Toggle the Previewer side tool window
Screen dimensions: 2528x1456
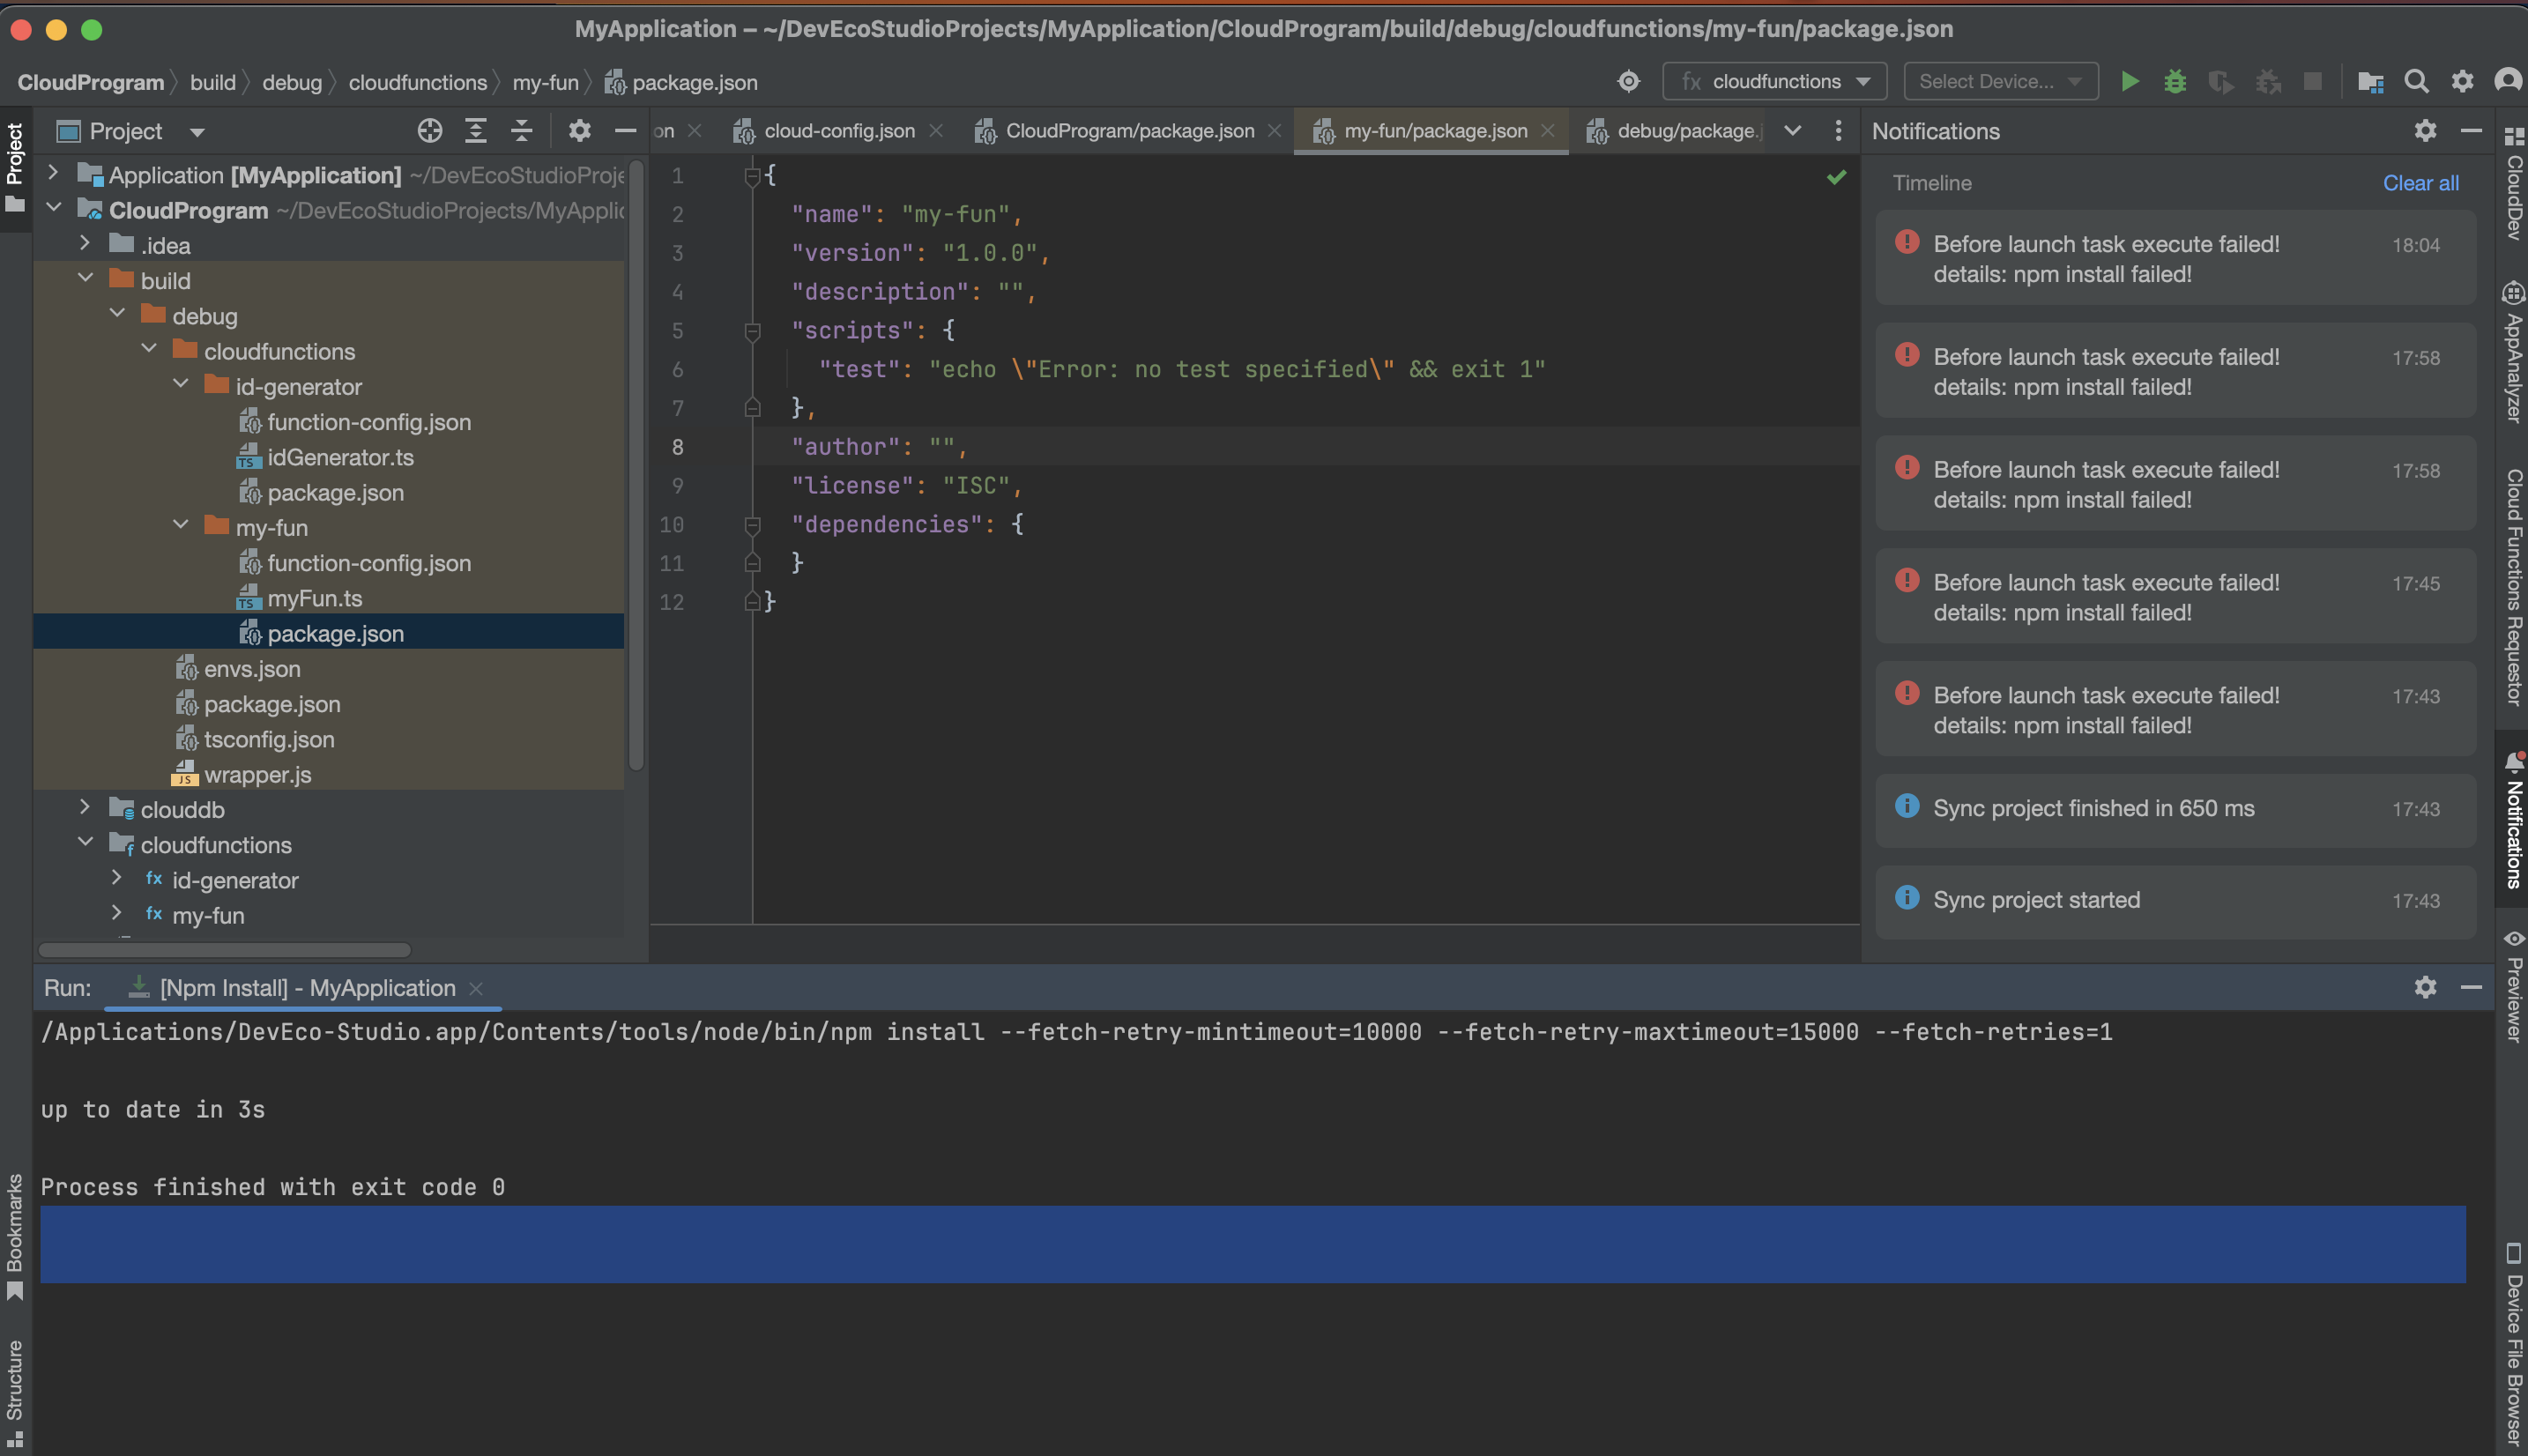2513,990
